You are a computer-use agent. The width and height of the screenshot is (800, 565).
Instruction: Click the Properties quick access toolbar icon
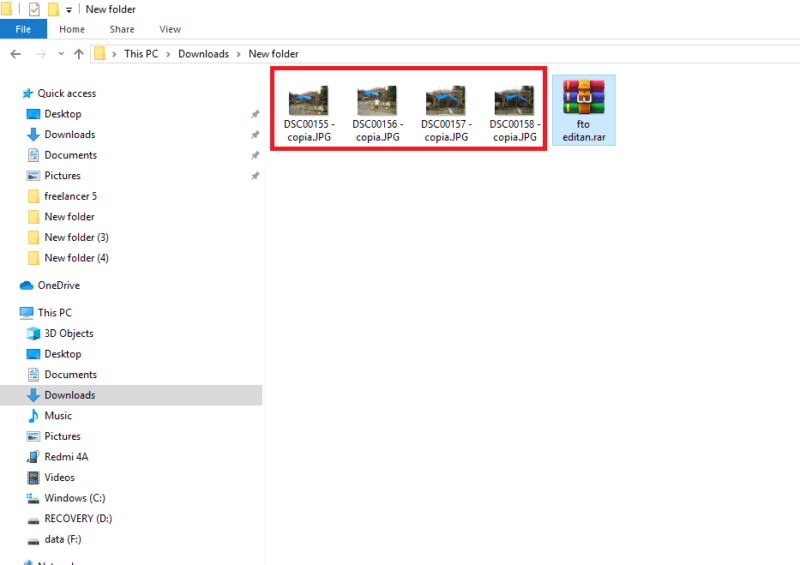click(34, 9)
